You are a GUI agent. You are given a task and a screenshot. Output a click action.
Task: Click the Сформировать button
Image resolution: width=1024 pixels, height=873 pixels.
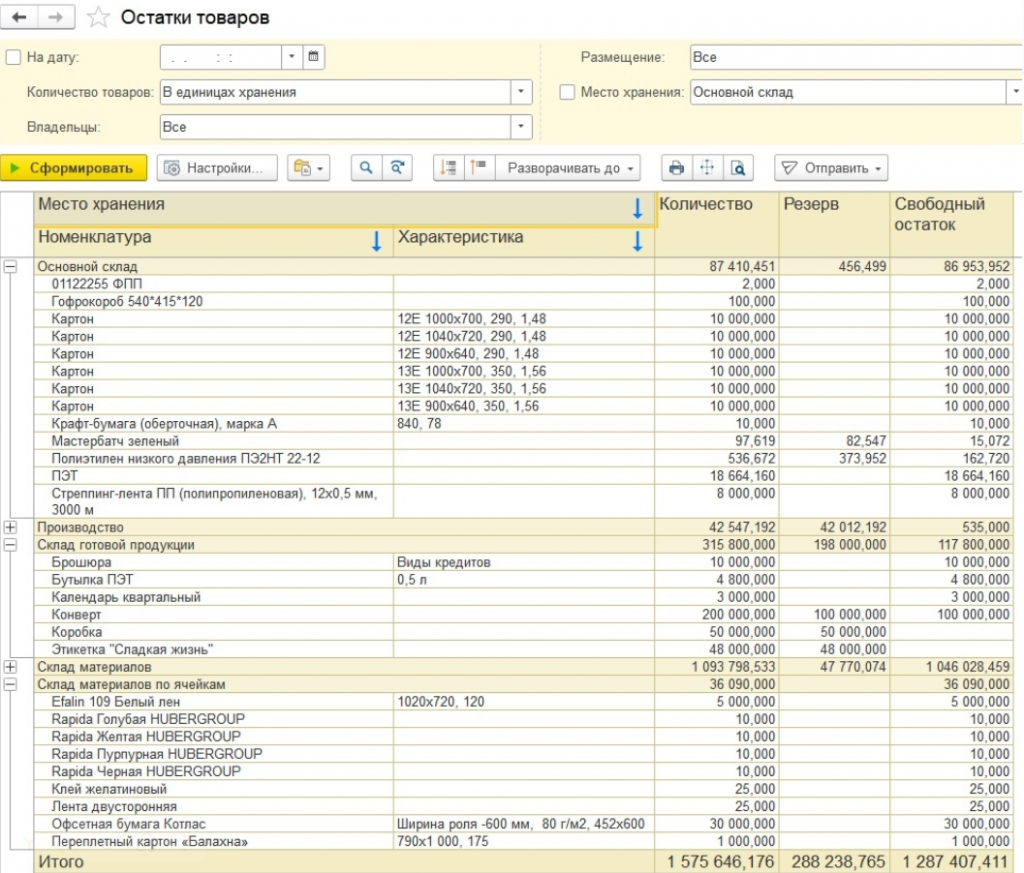tap(73, 168)
